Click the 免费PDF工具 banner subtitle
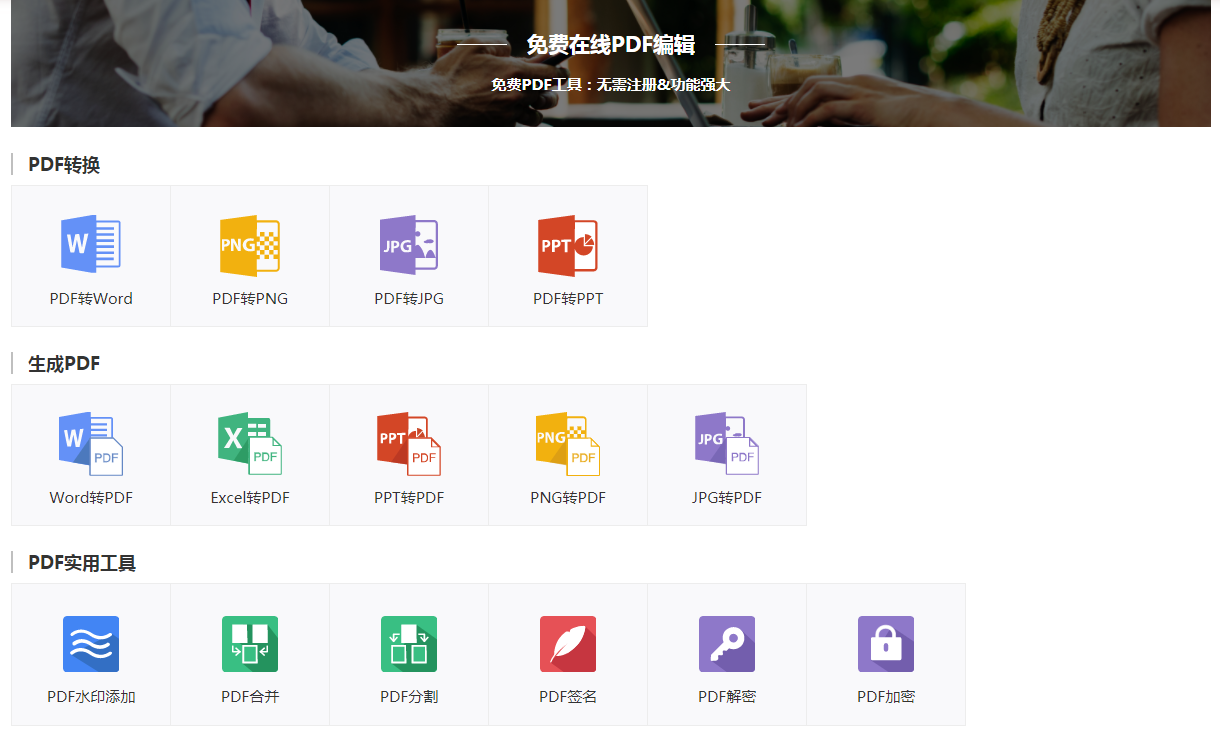Screen dimensions: 1220x734 click(610, 85)
